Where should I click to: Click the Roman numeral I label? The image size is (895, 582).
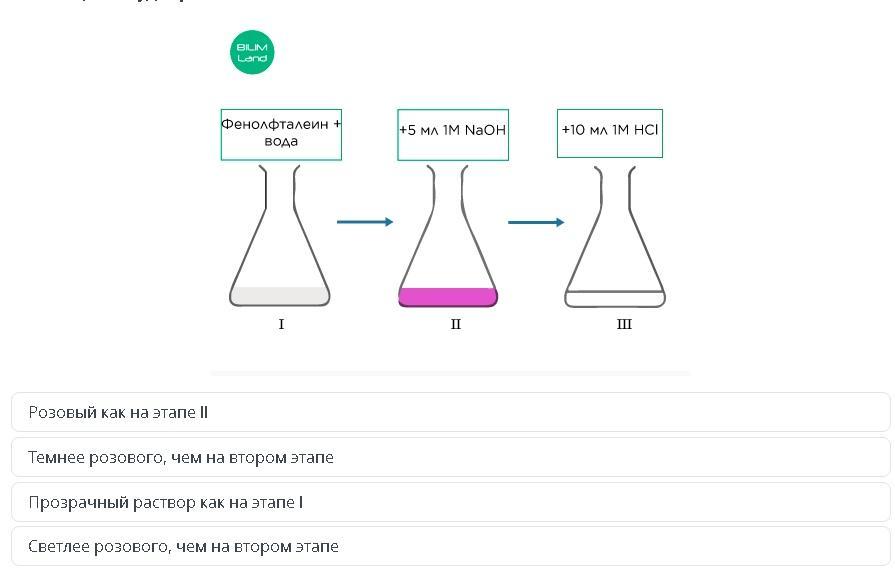(x=281, y=324)
